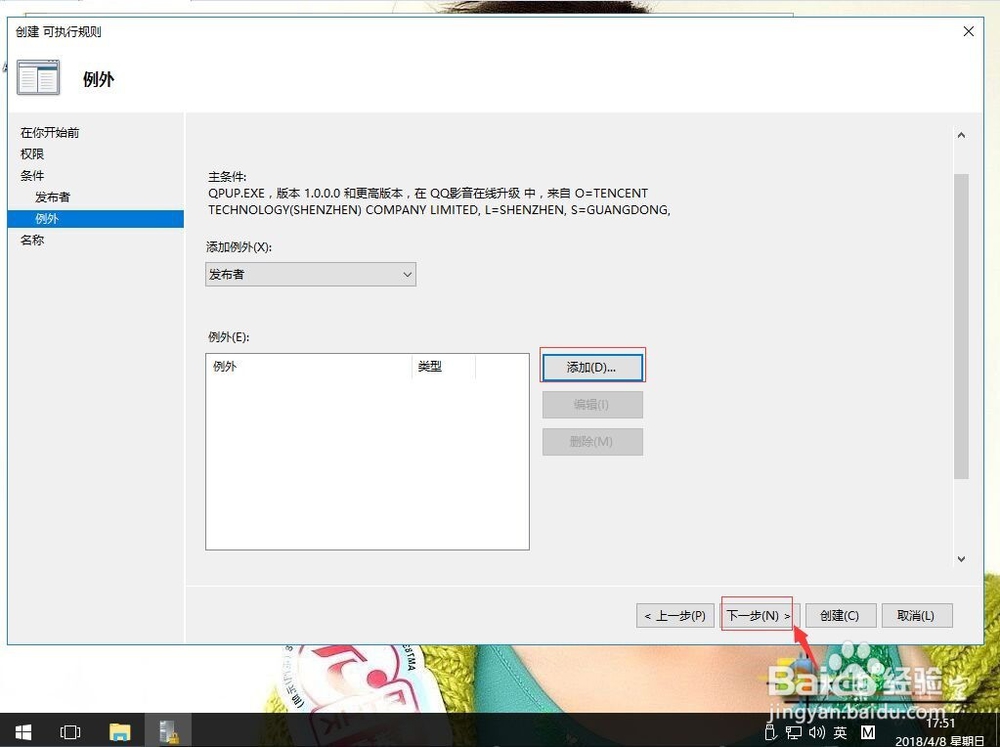Click the 添加(D) button to add exception
Image resolution: width=1000 pixels, height=747 pixels.
coord(592,366)
